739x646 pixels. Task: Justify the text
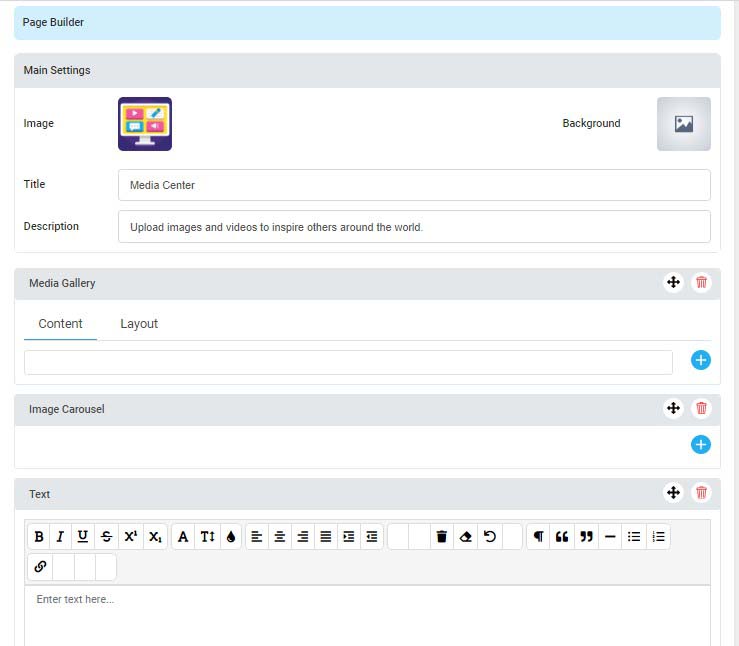click(326, 536)
